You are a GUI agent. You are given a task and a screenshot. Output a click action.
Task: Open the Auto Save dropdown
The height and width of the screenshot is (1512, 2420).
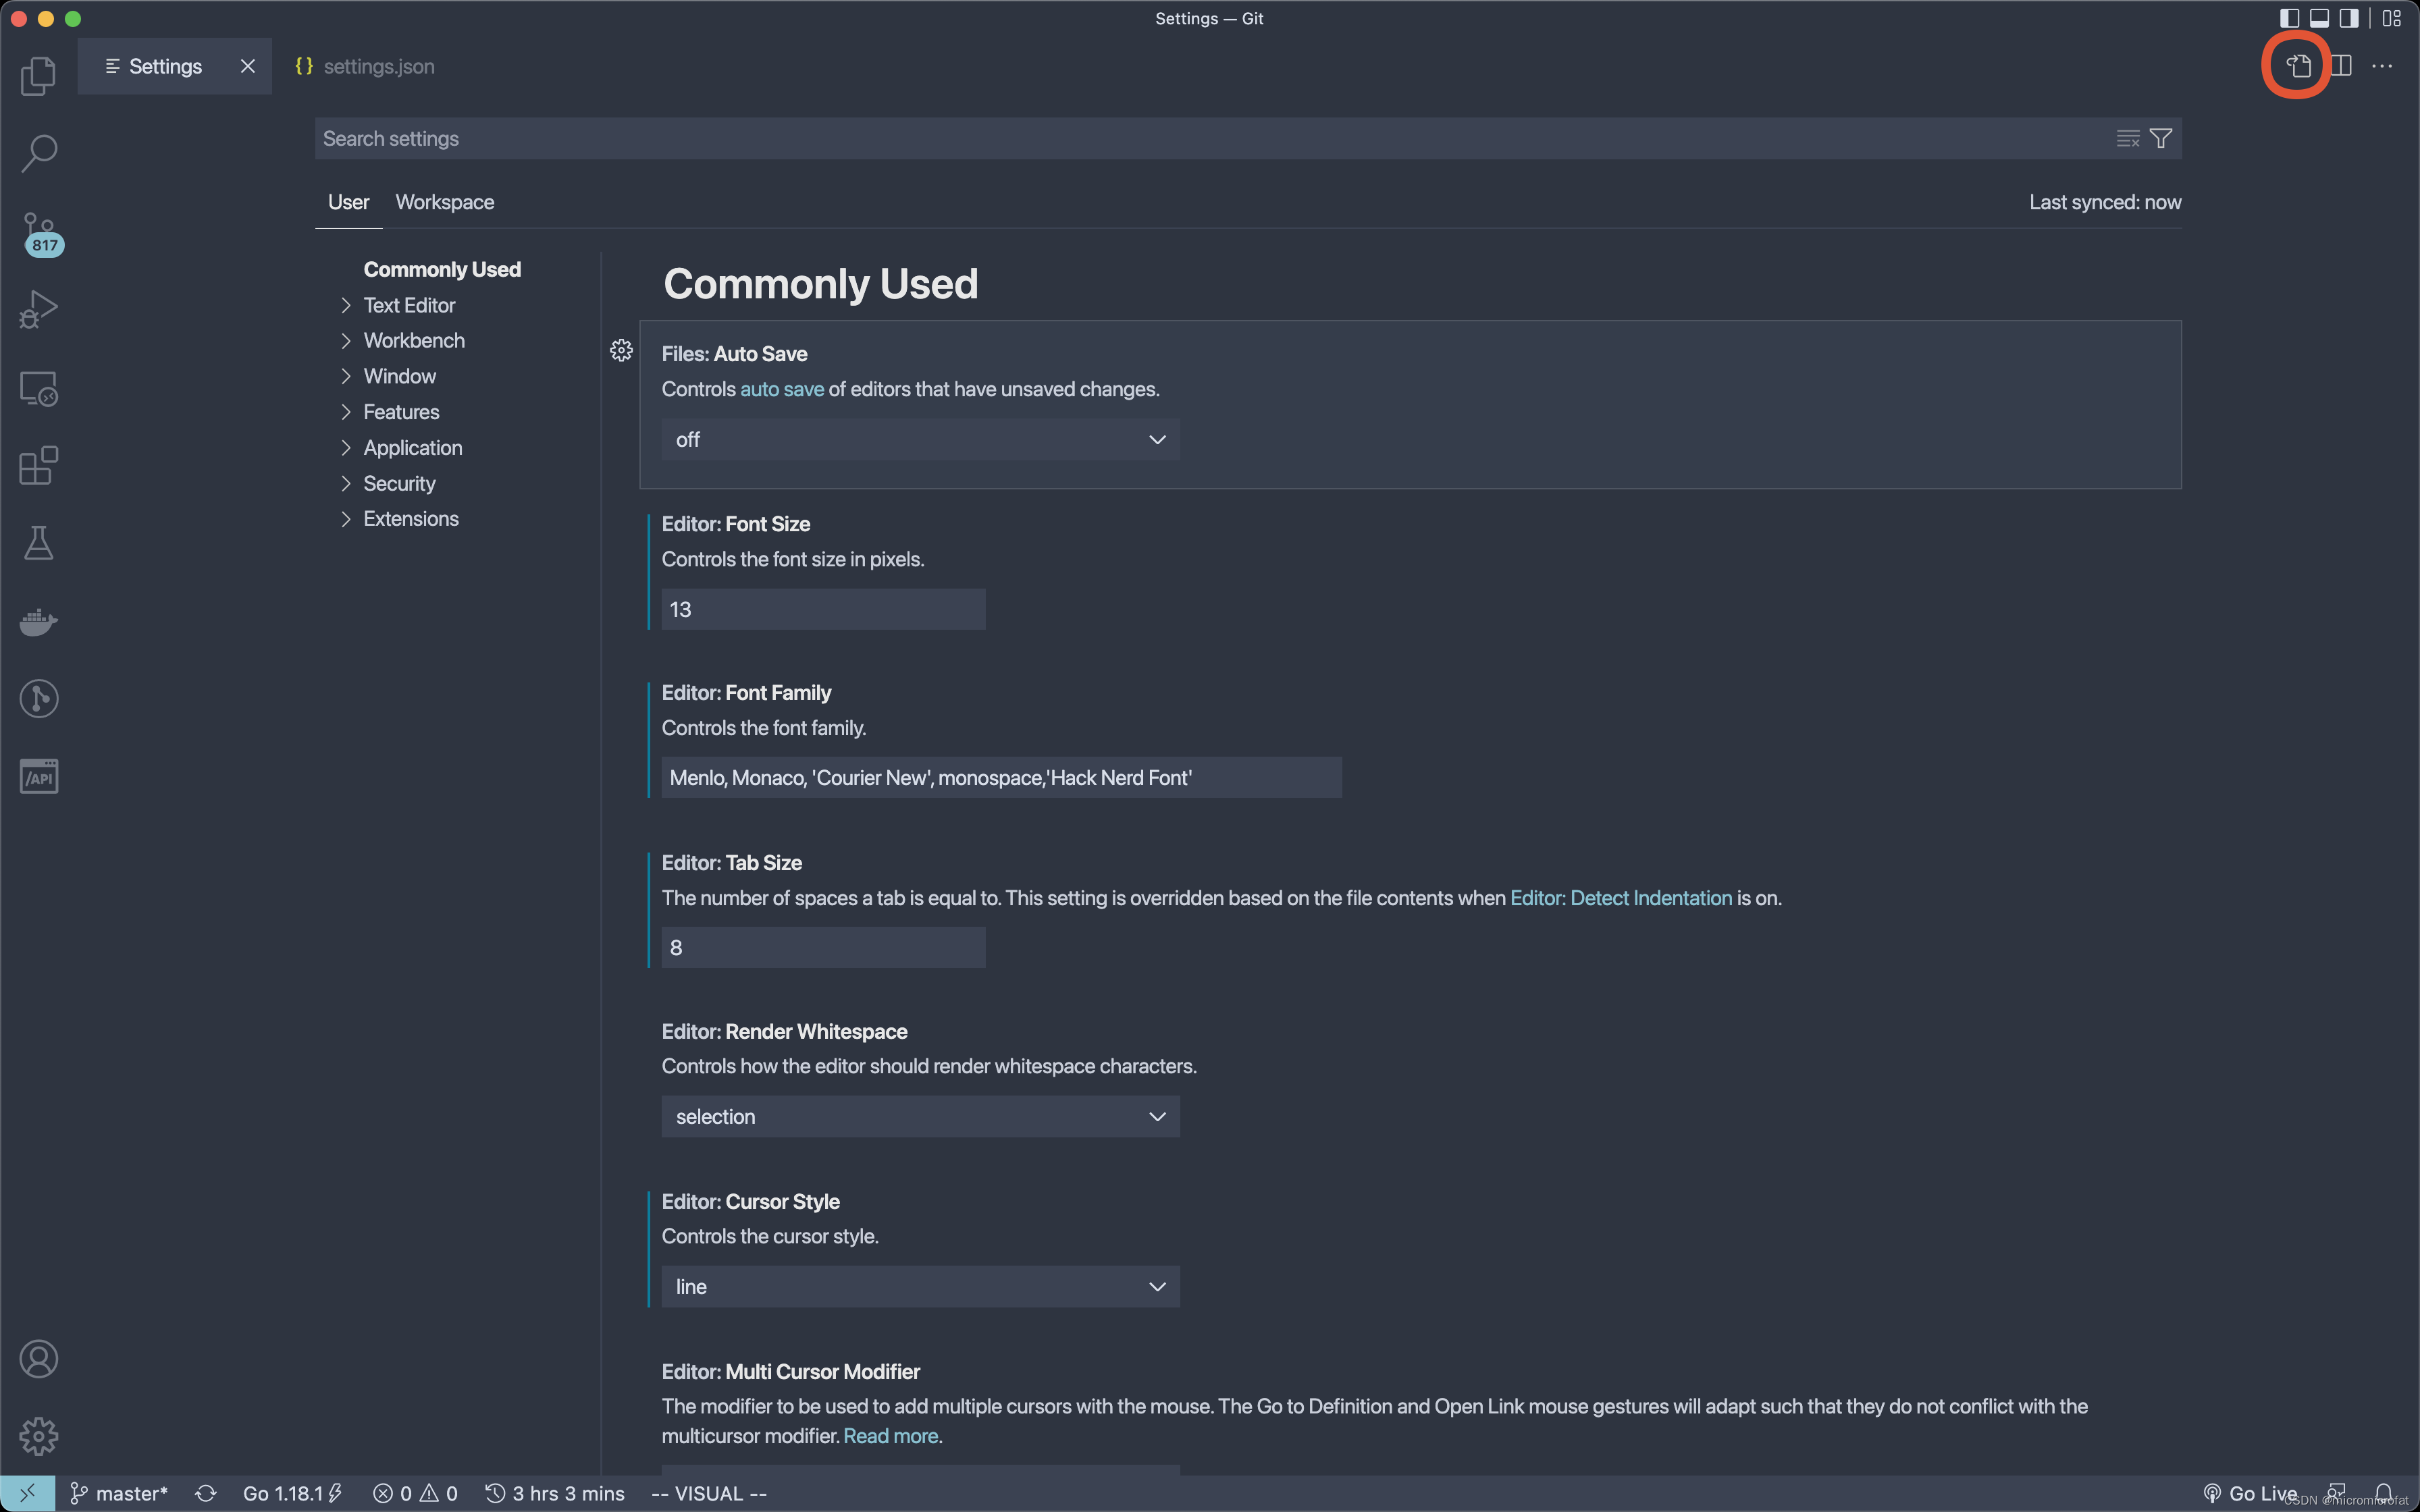[x=920, y=440]
